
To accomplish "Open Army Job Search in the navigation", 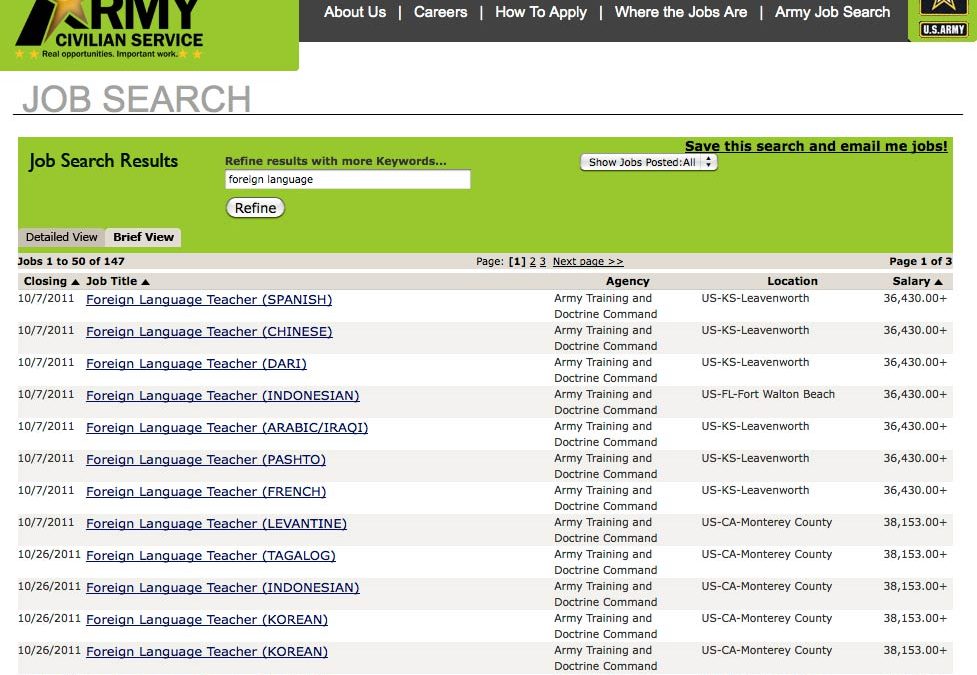I will point(832,12).
